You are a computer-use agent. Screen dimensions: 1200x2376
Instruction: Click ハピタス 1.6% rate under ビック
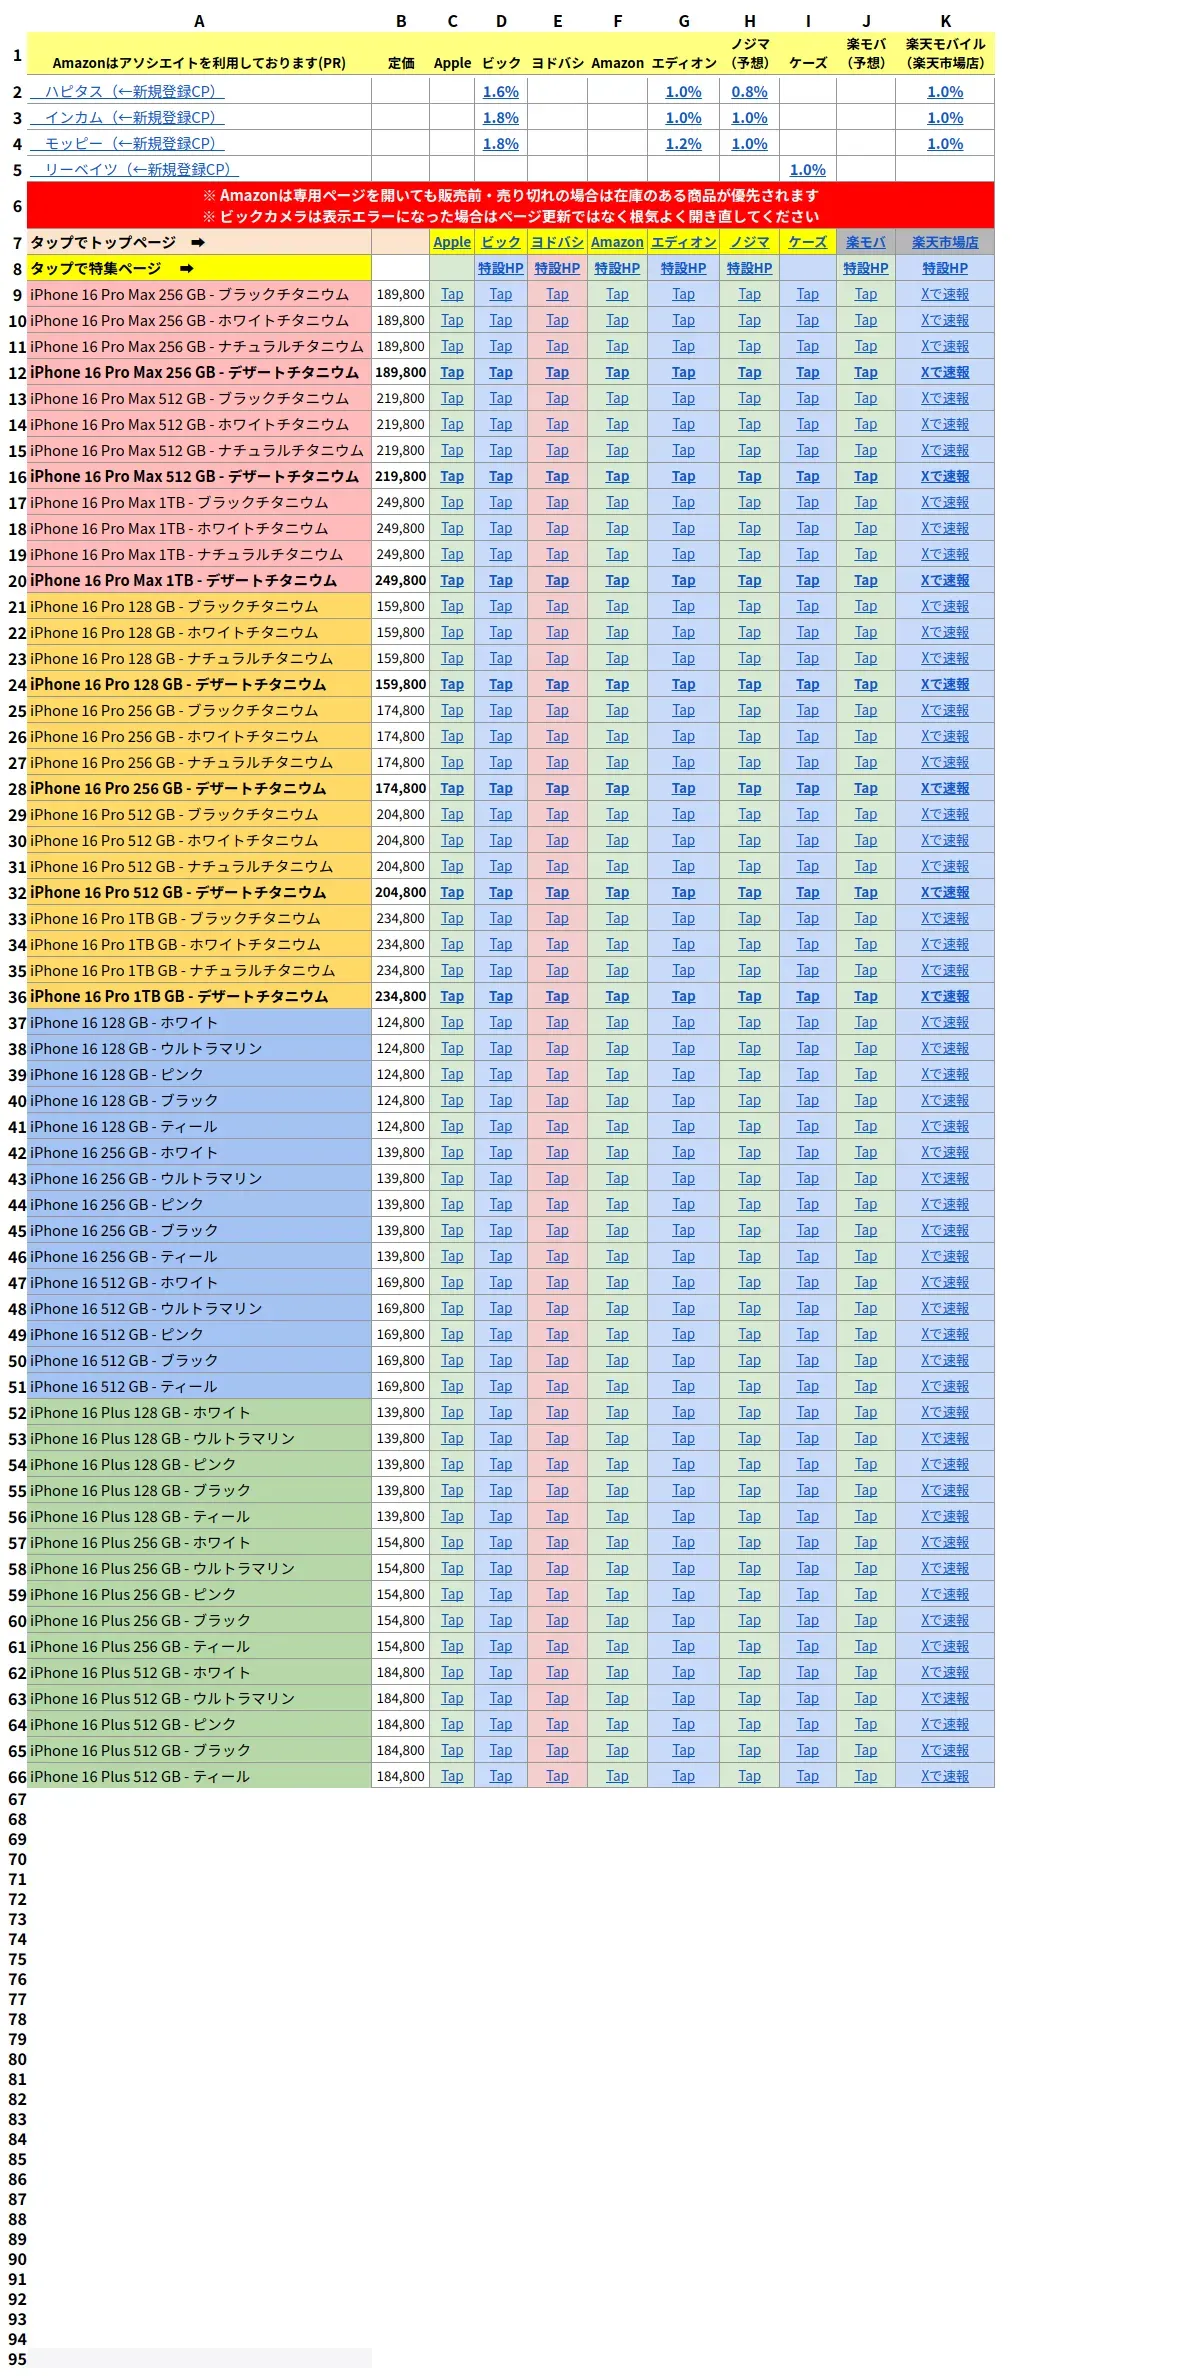point(501,92)
